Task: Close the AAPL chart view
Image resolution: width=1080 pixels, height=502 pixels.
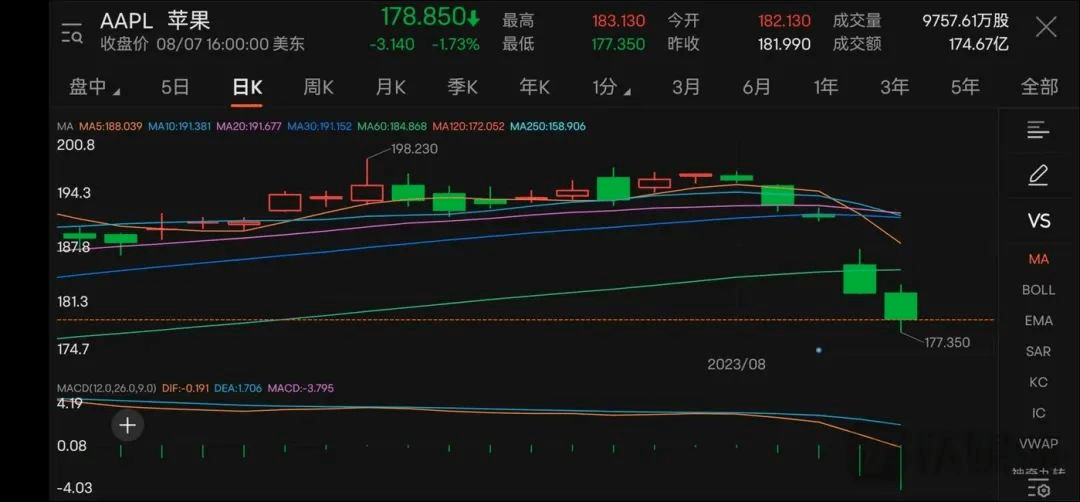Action: 1045,27
